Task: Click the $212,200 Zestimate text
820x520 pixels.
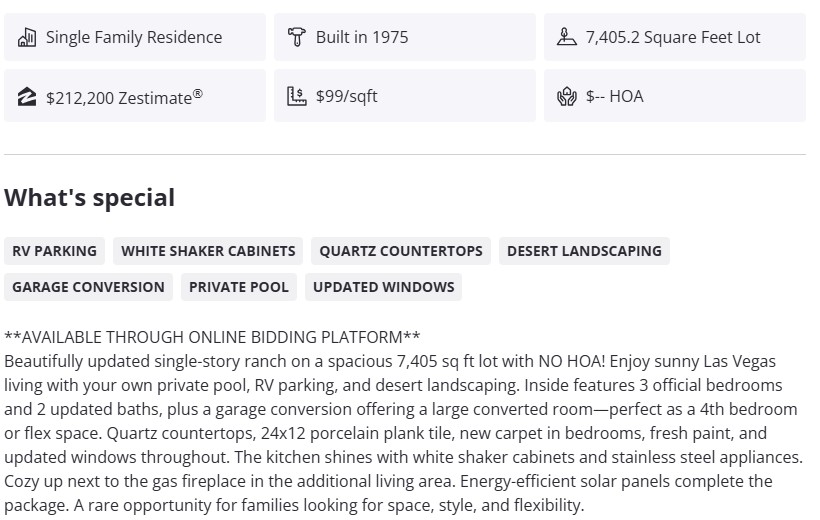Action: point(124,97)
